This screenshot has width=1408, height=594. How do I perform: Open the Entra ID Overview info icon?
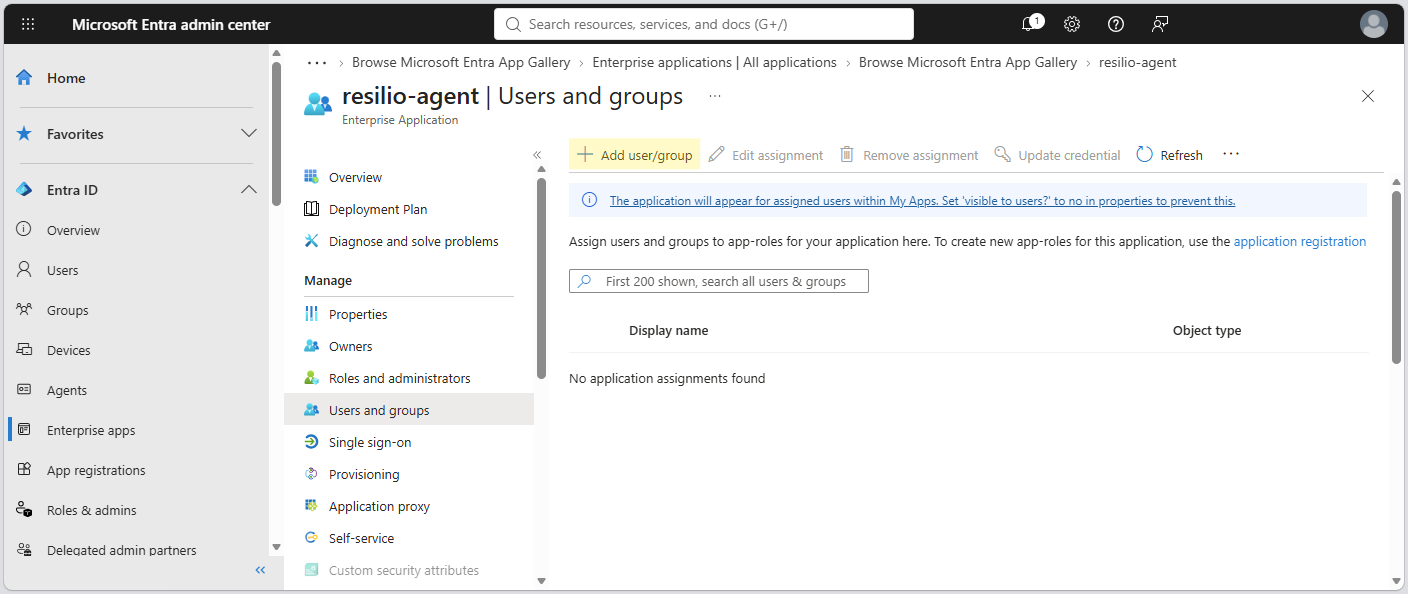24,230
